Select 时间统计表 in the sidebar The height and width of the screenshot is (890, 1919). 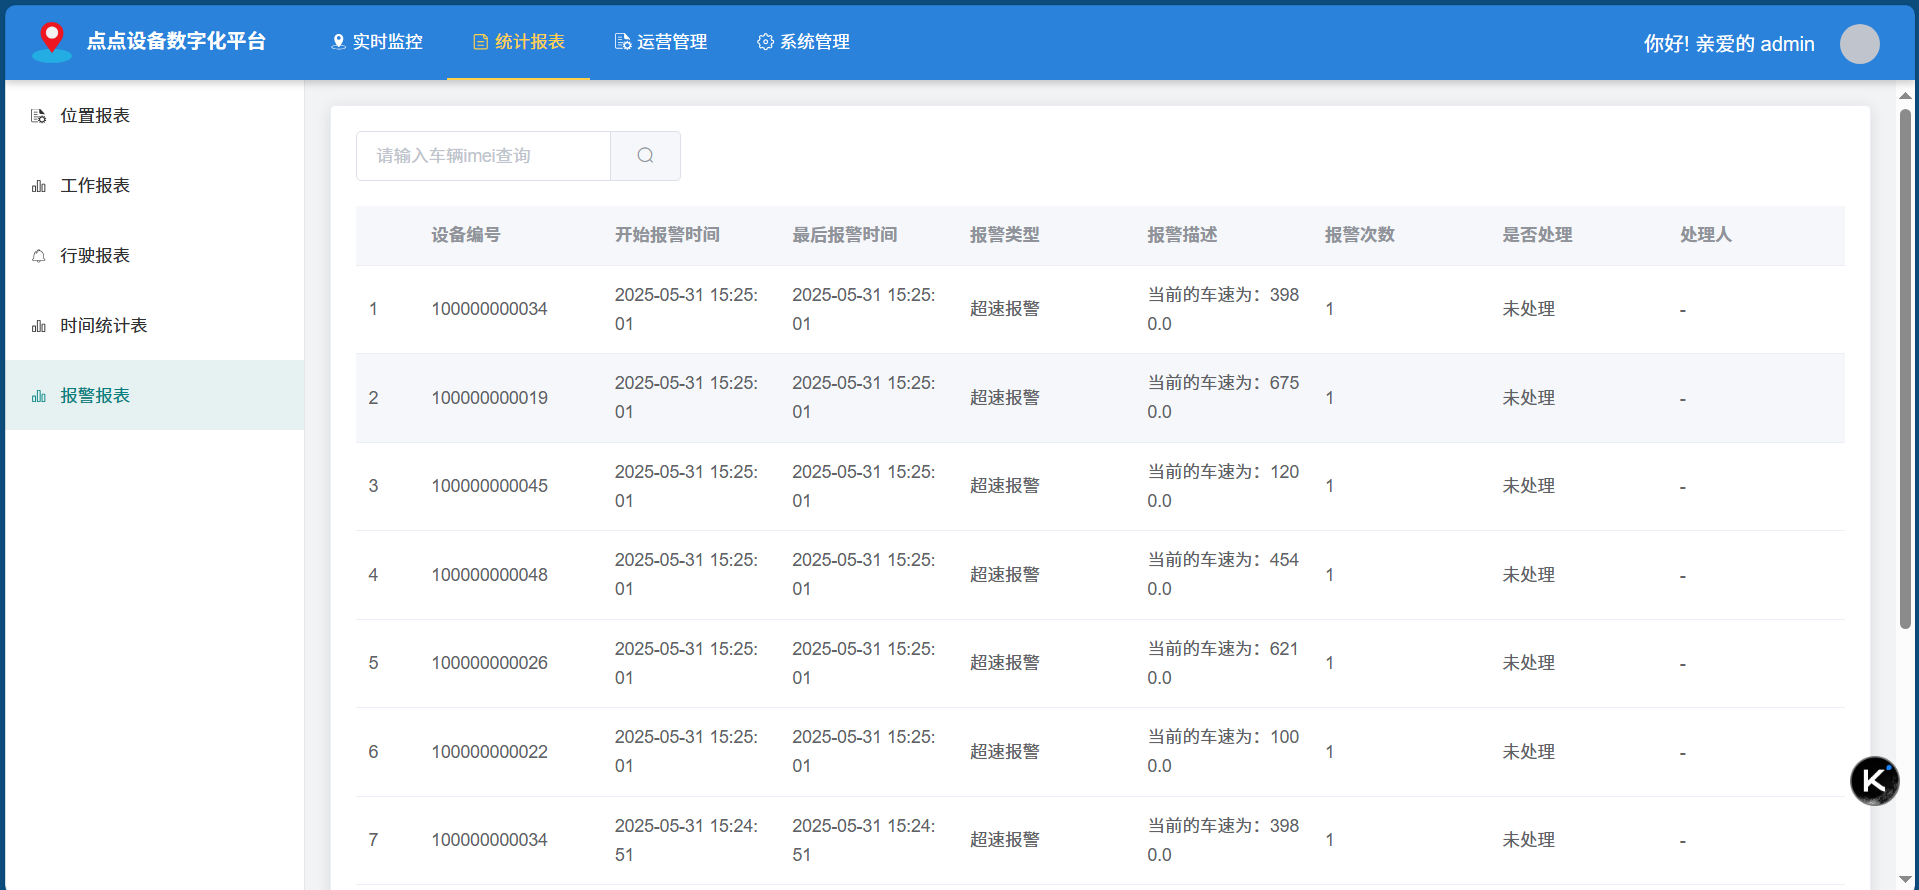point(155,326)
